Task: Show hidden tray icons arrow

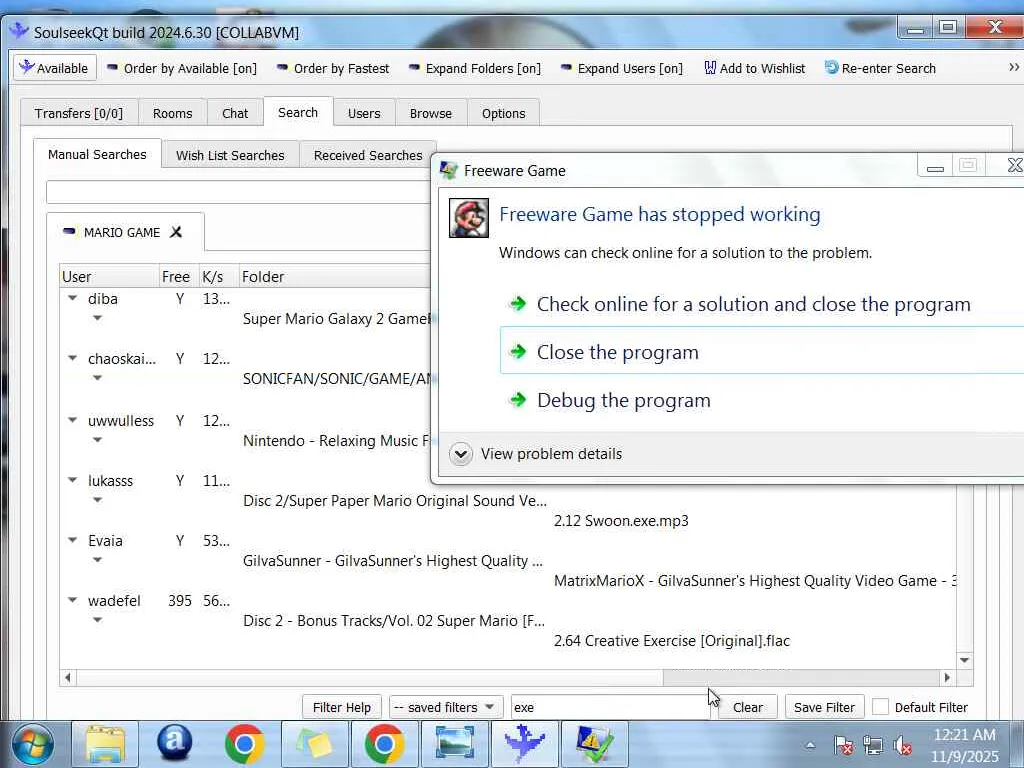Action: point(810,745)
